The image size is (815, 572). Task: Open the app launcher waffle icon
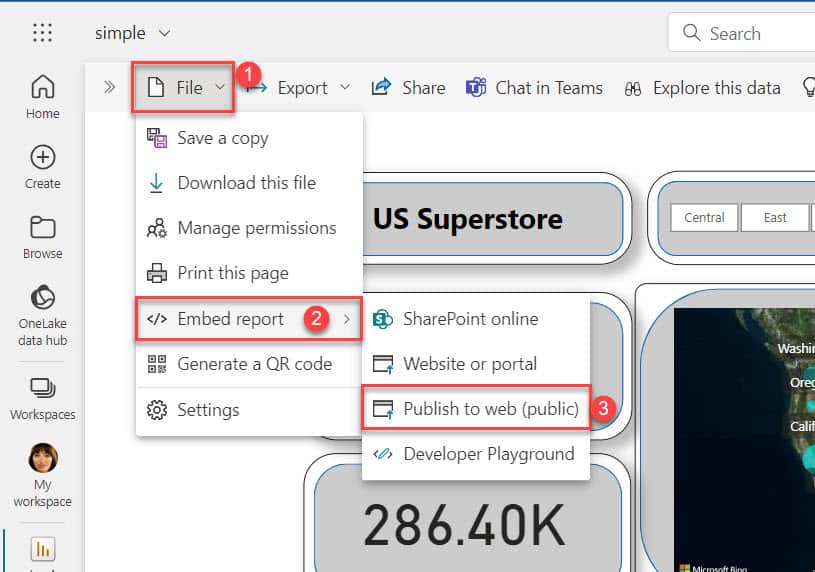click(42, 33)
